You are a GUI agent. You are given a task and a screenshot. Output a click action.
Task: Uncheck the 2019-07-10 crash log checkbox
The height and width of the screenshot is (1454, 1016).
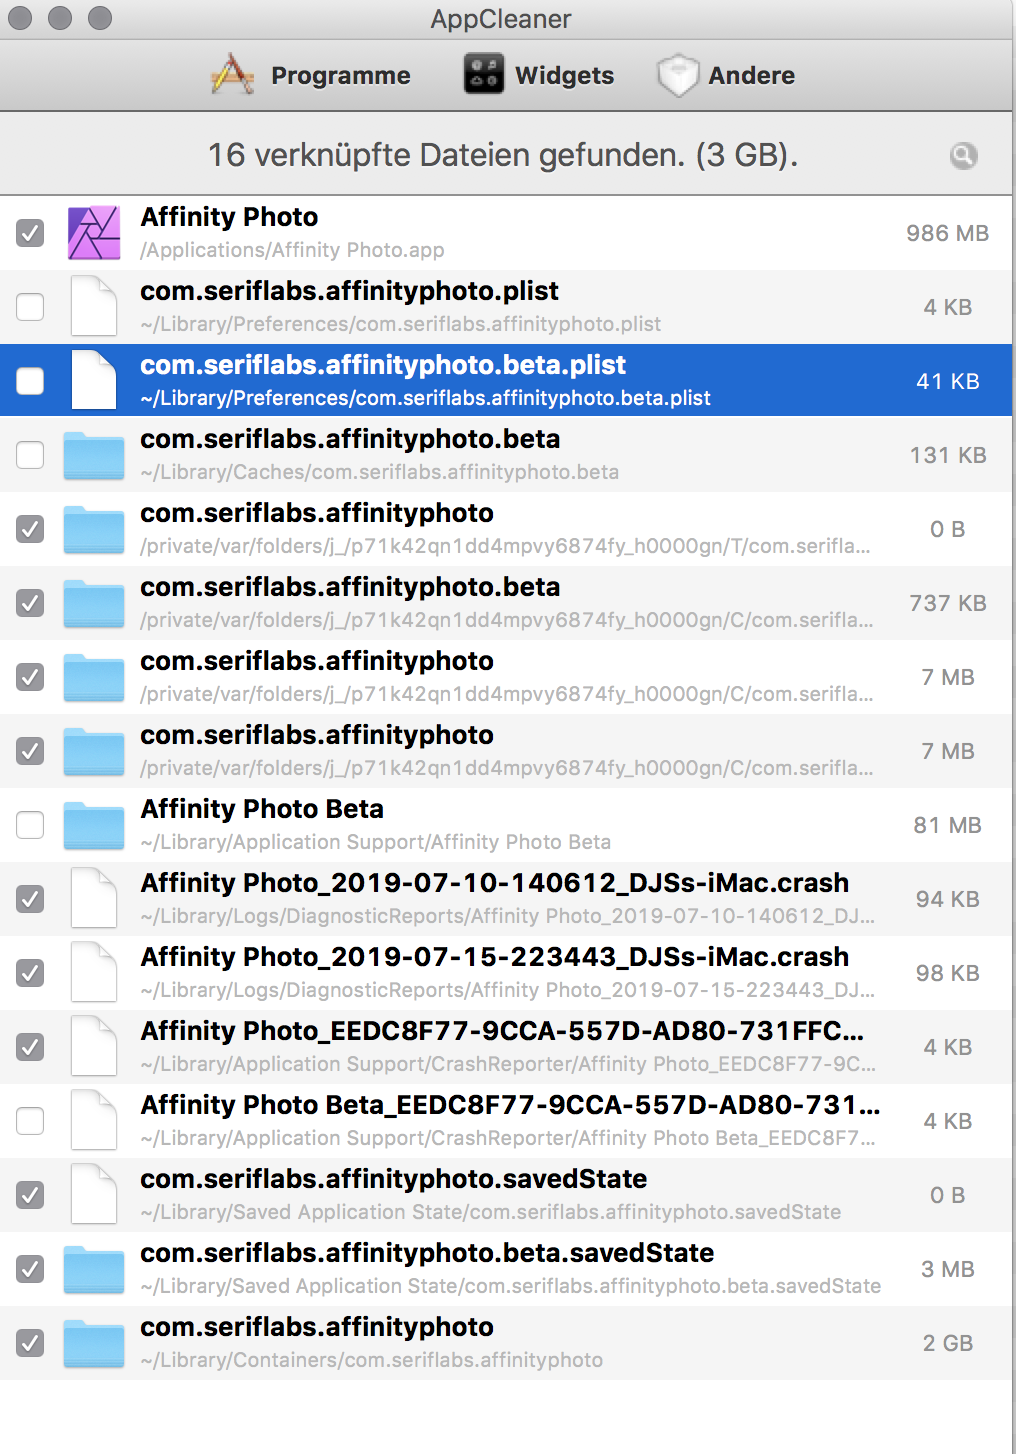click(x=30, y=899)
